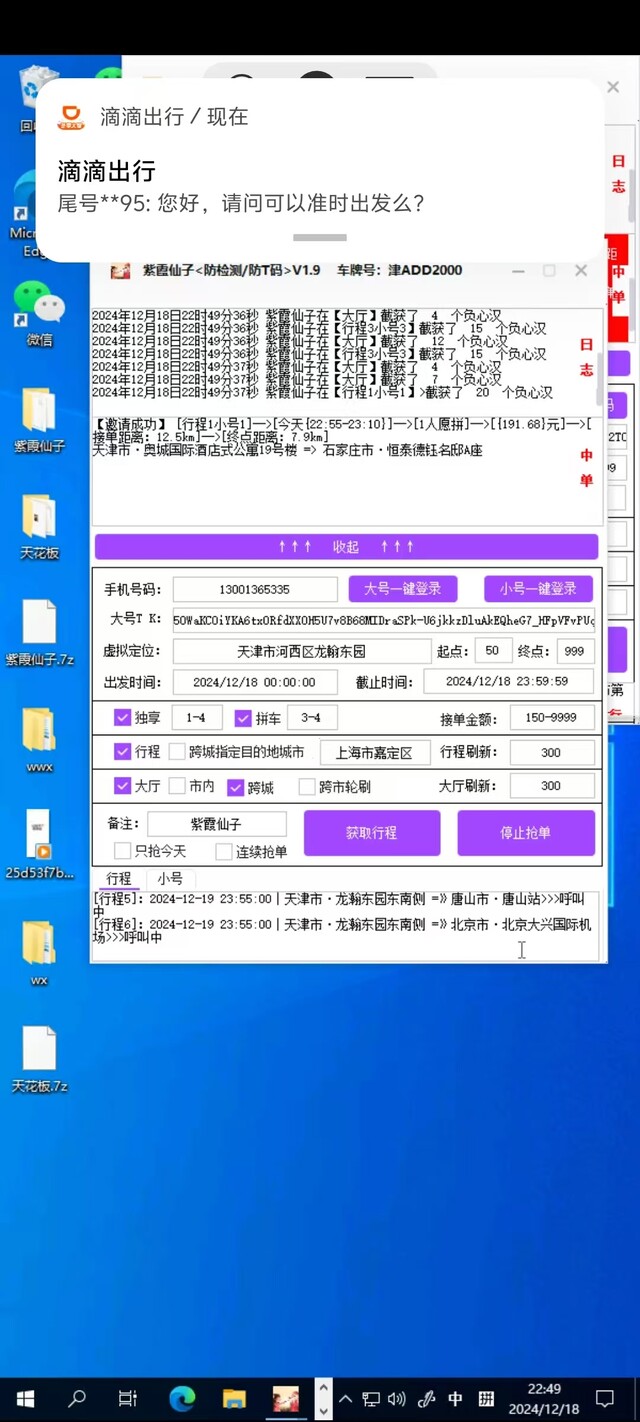Open the wx folder on desktop
Viewport: 640px width, 1422px height.
pyautogui.click(x=38, y=953)
